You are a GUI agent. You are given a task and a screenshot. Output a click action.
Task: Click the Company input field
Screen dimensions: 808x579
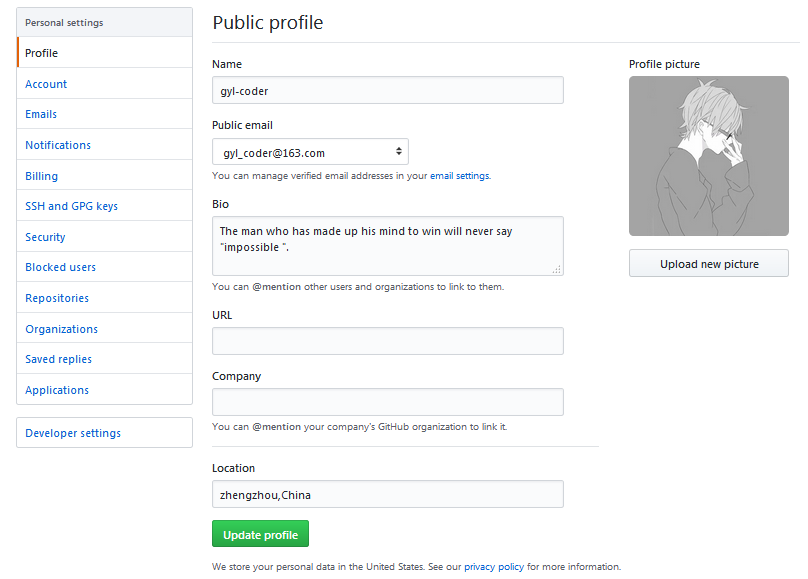point(388,402)
